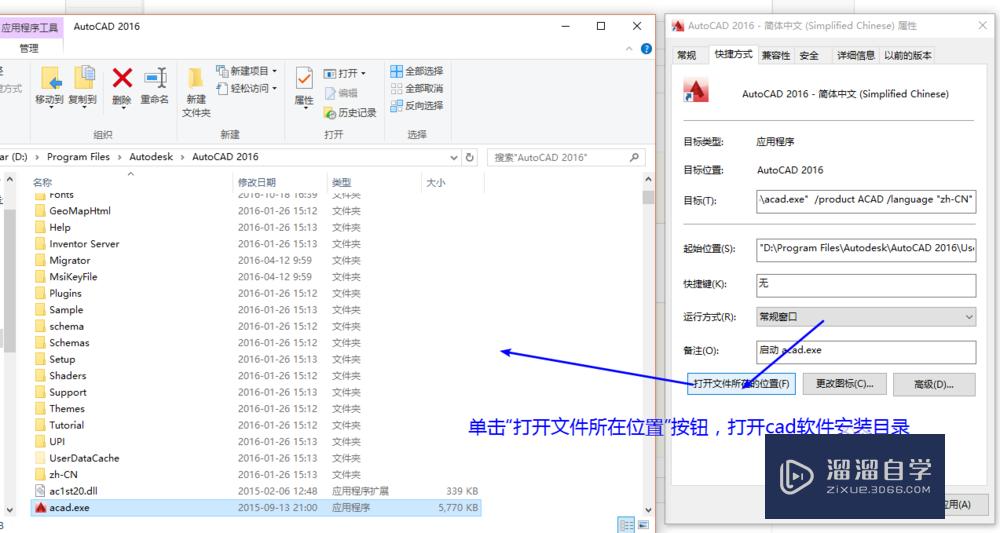Click the search magnifier icon
Screen dimensions: 1000x533
tap(634, 157)
